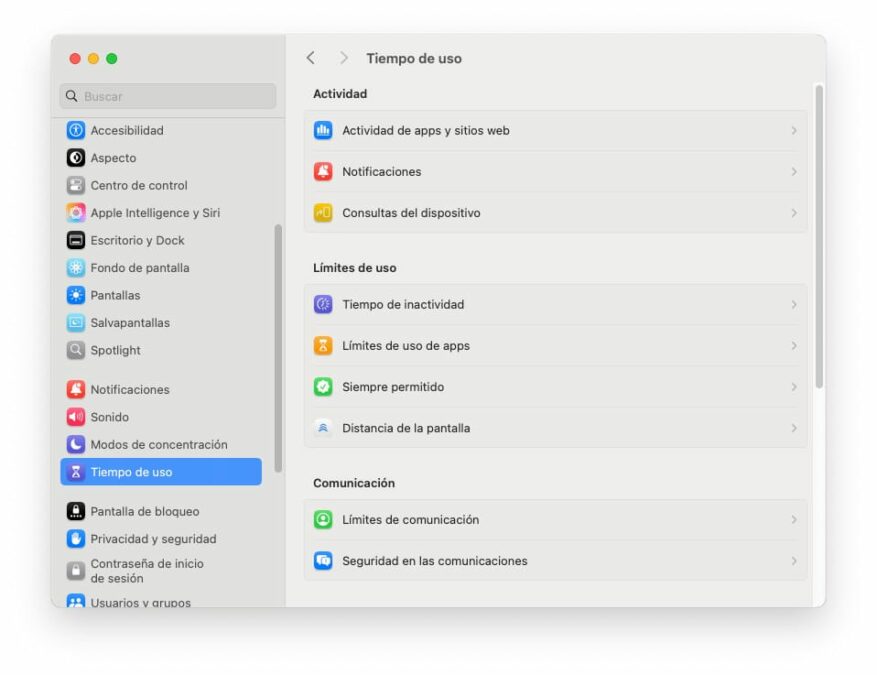This screenshot has height=675, width=877.
Task: Select Accesibilidad in the sidebar
Action: tap(161, 130)
